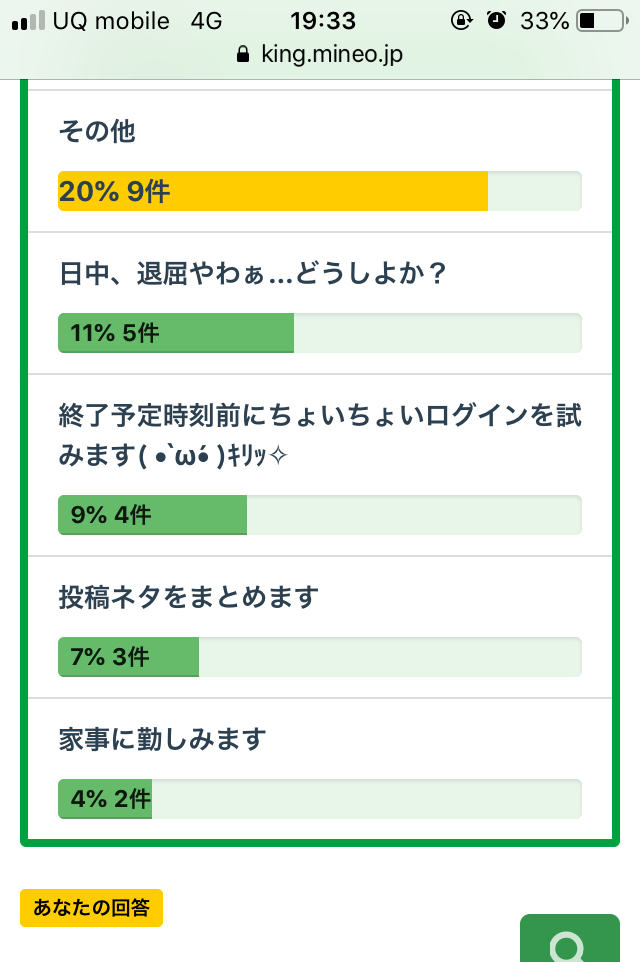Select the 家事に勤しみます poll option
This screenshot has height=962, width=640.
tap(162, 739)
